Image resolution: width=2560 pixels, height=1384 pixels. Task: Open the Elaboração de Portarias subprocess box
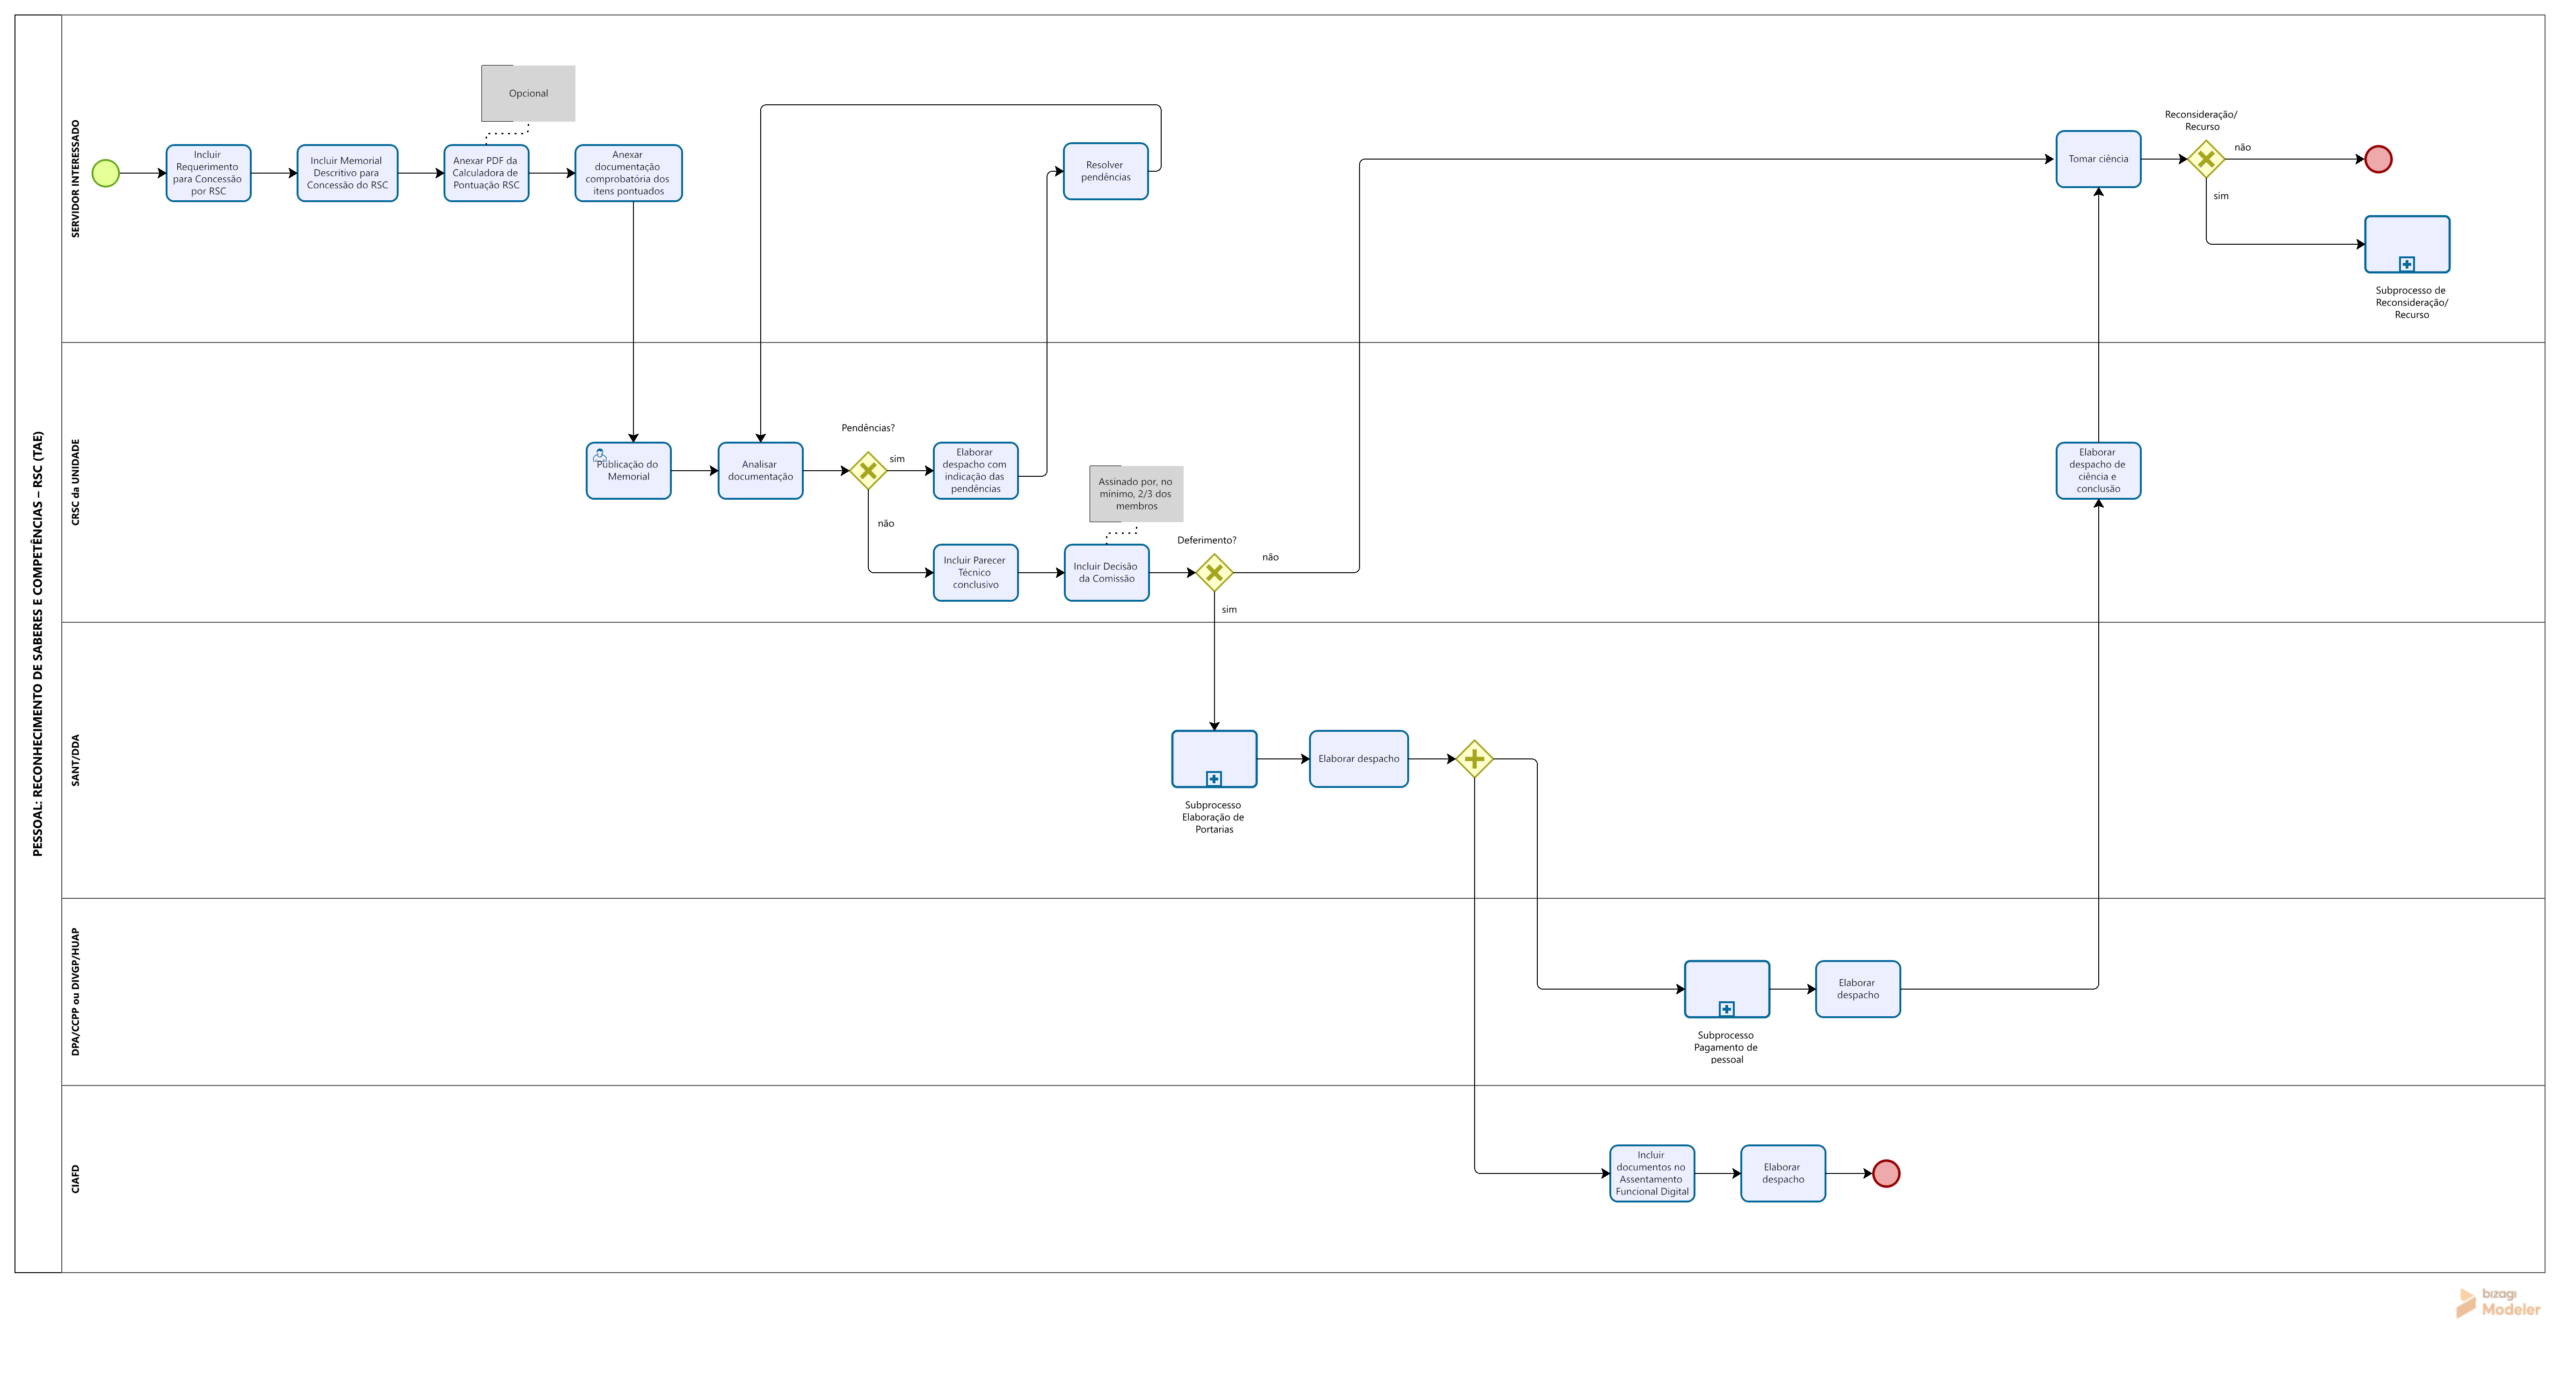tap(1214, 759)
